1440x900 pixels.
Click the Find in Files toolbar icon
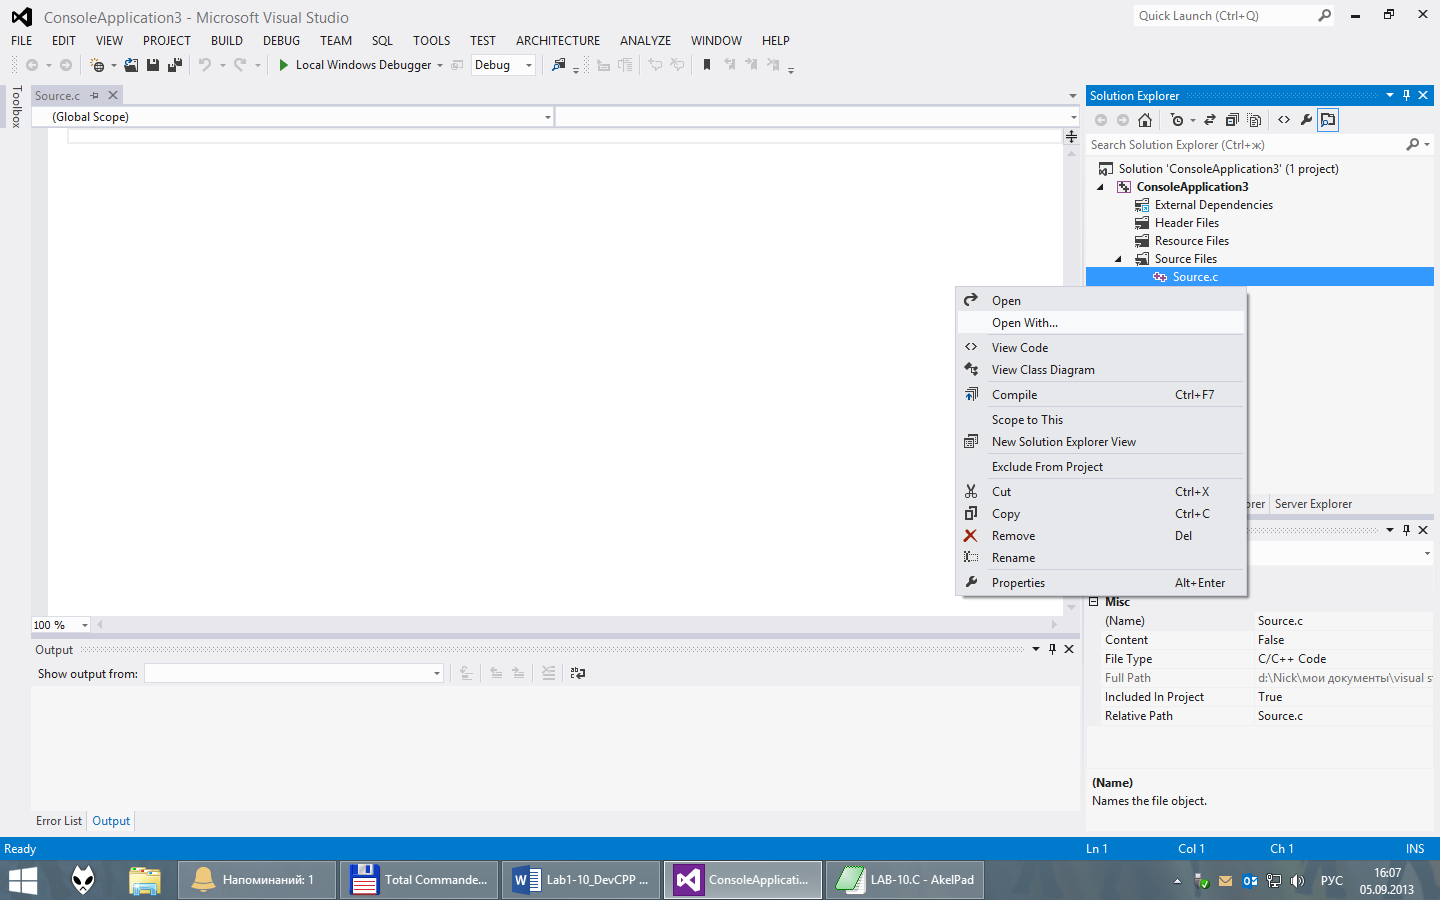click(x=559, y=65)
